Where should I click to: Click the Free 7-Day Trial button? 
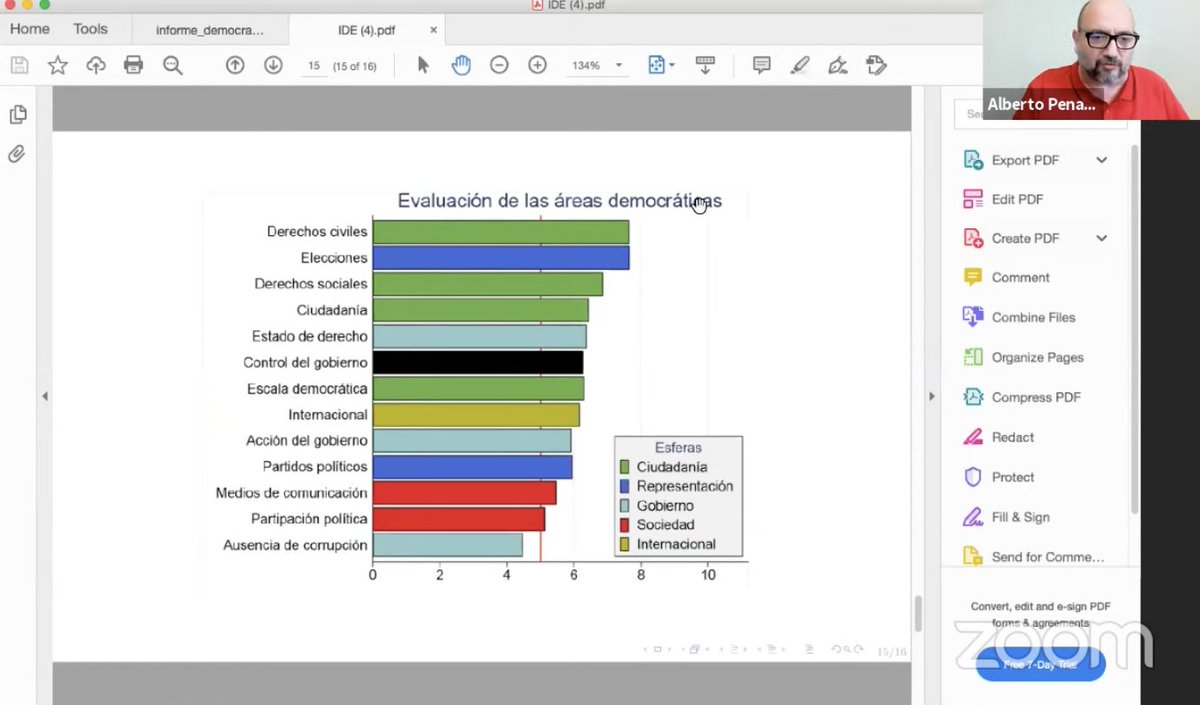coord(1041,664)
